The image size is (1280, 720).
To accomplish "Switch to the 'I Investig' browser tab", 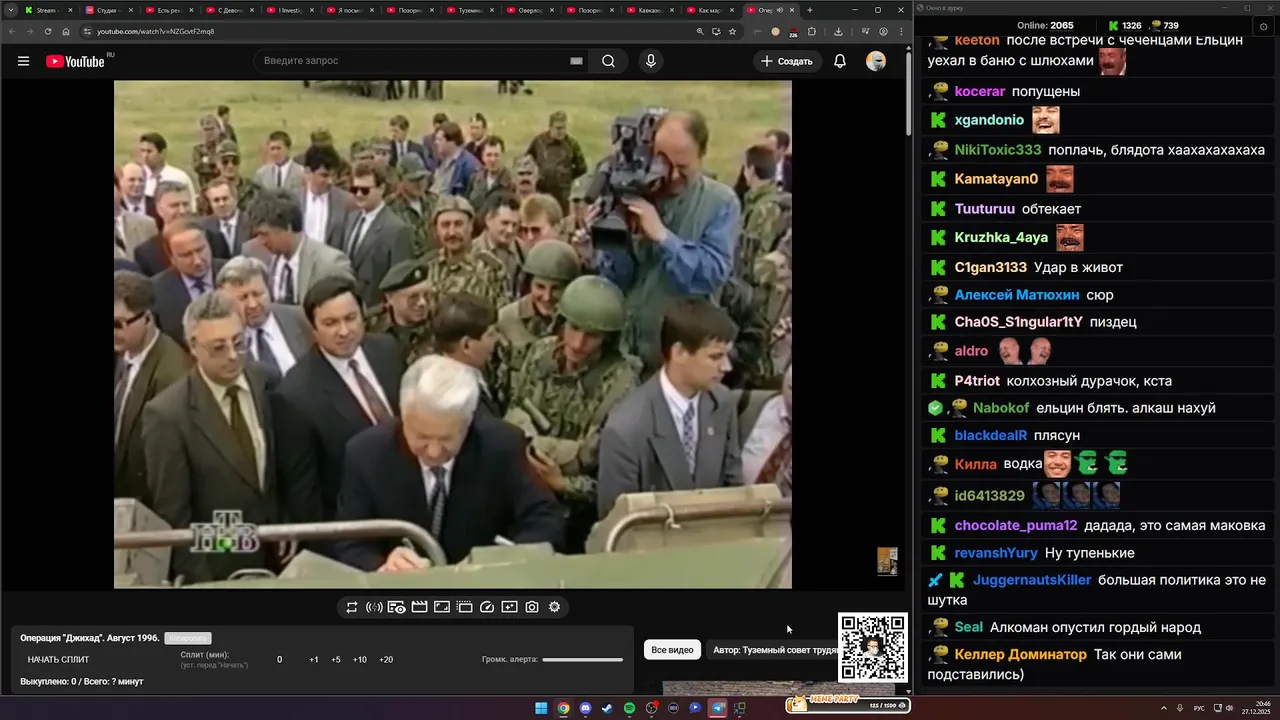I will (289, 10).
